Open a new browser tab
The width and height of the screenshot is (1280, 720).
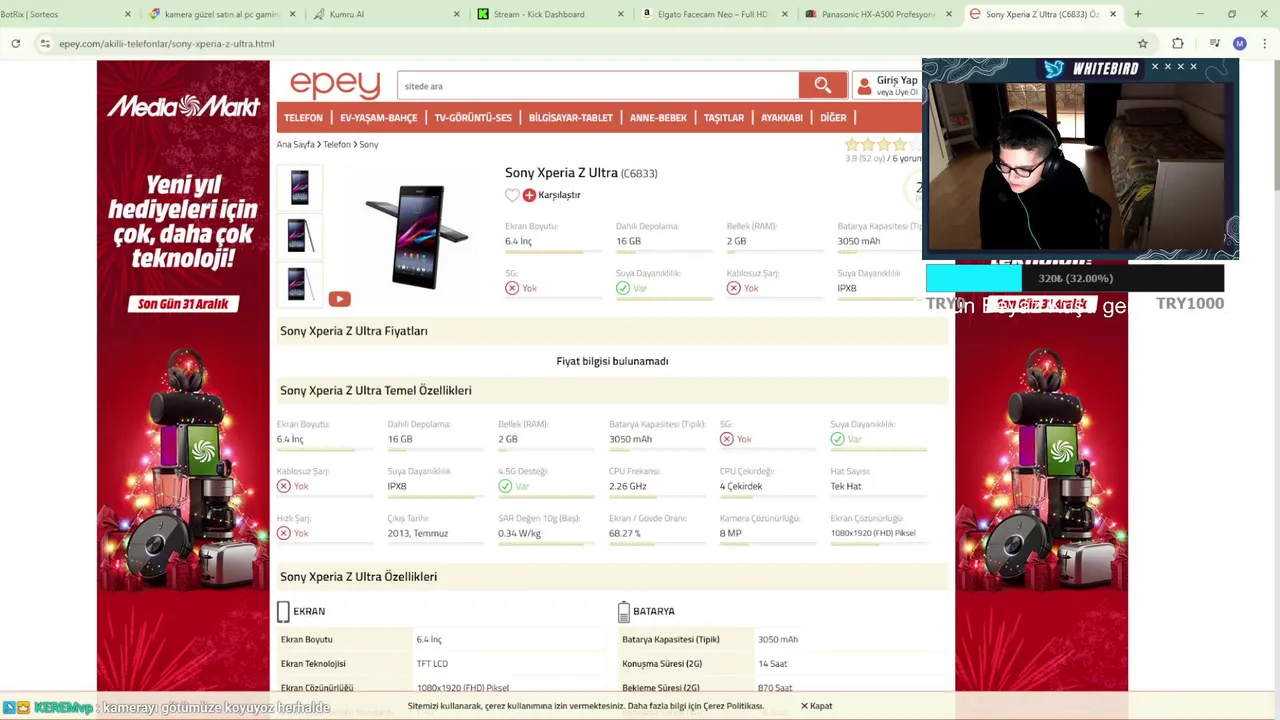[x=1138, y=14]
